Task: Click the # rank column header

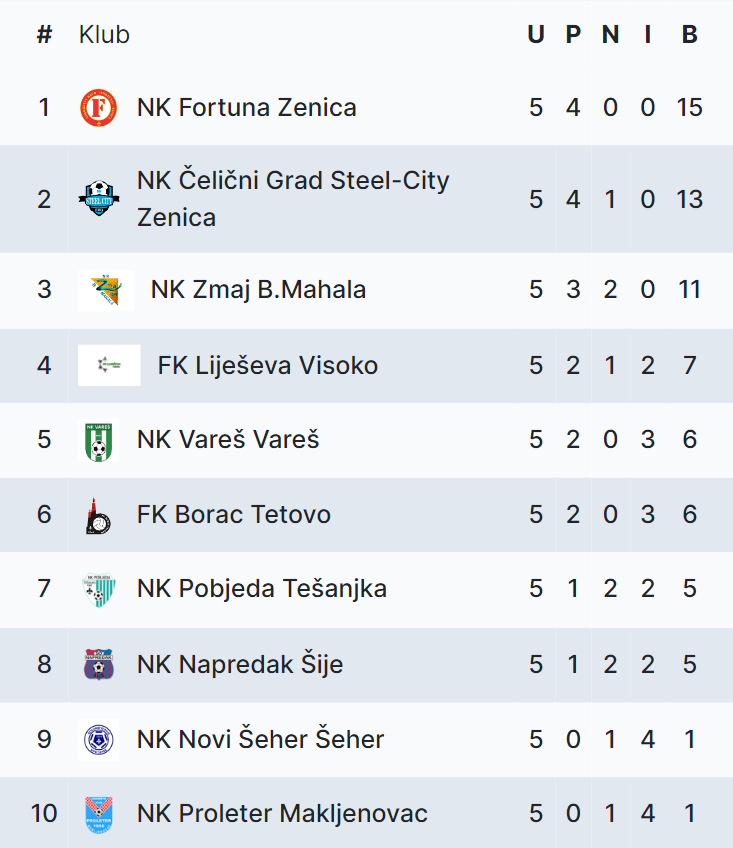Action: [44, 35]
